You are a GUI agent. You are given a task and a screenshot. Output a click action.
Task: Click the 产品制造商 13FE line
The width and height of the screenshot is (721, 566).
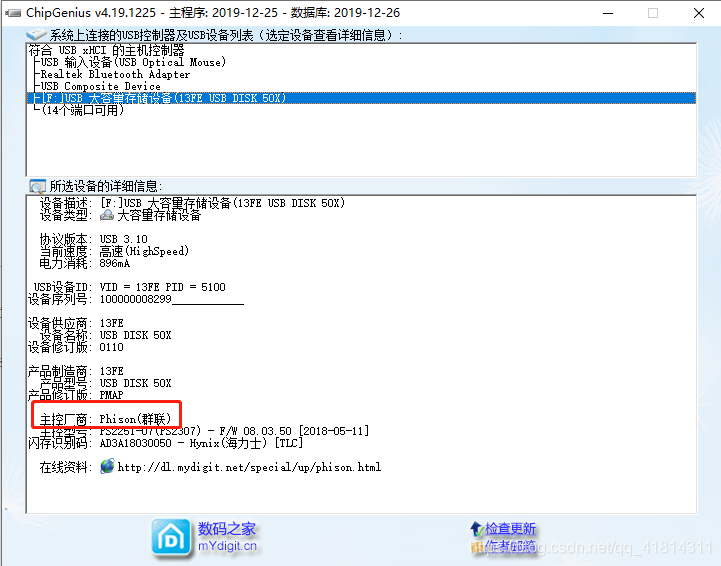pos(75,371)
